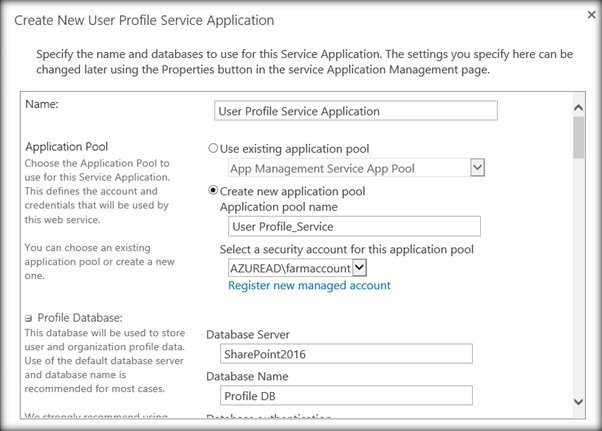Select Create new application pool option
The image size is (602, 431).
[x=213, y=191]
